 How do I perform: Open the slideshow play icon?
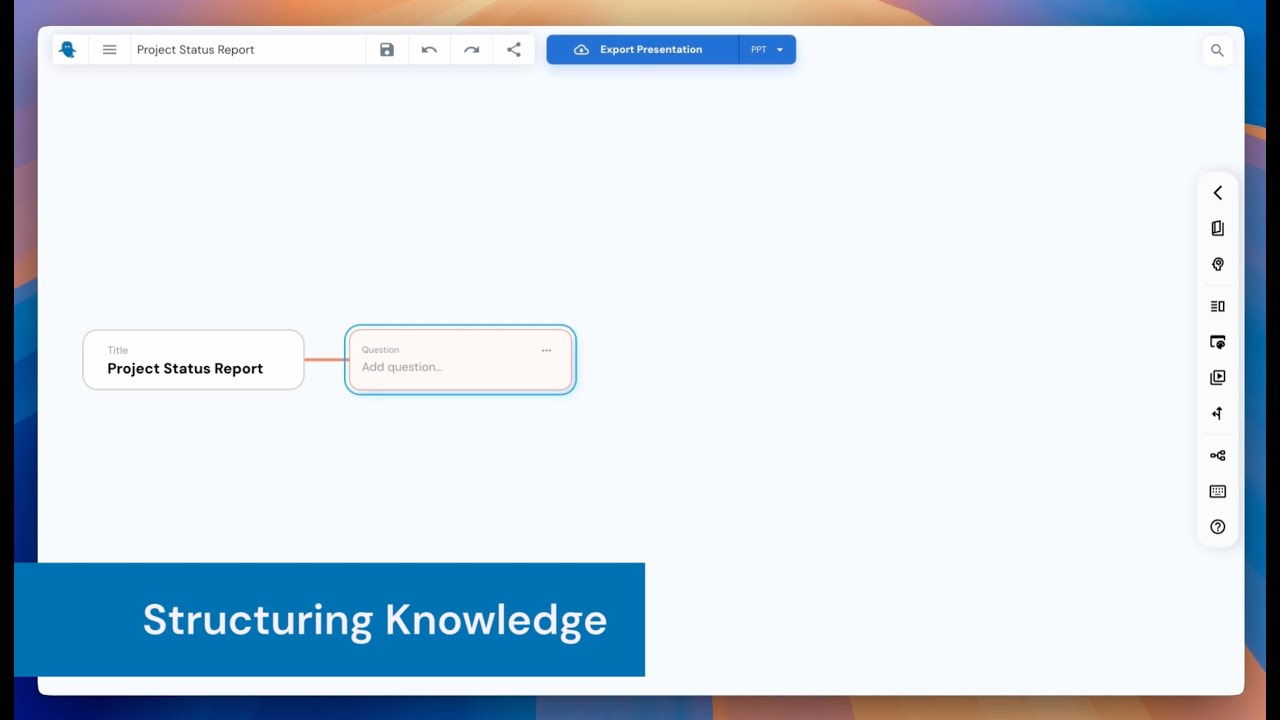[x=1217, y=378]
